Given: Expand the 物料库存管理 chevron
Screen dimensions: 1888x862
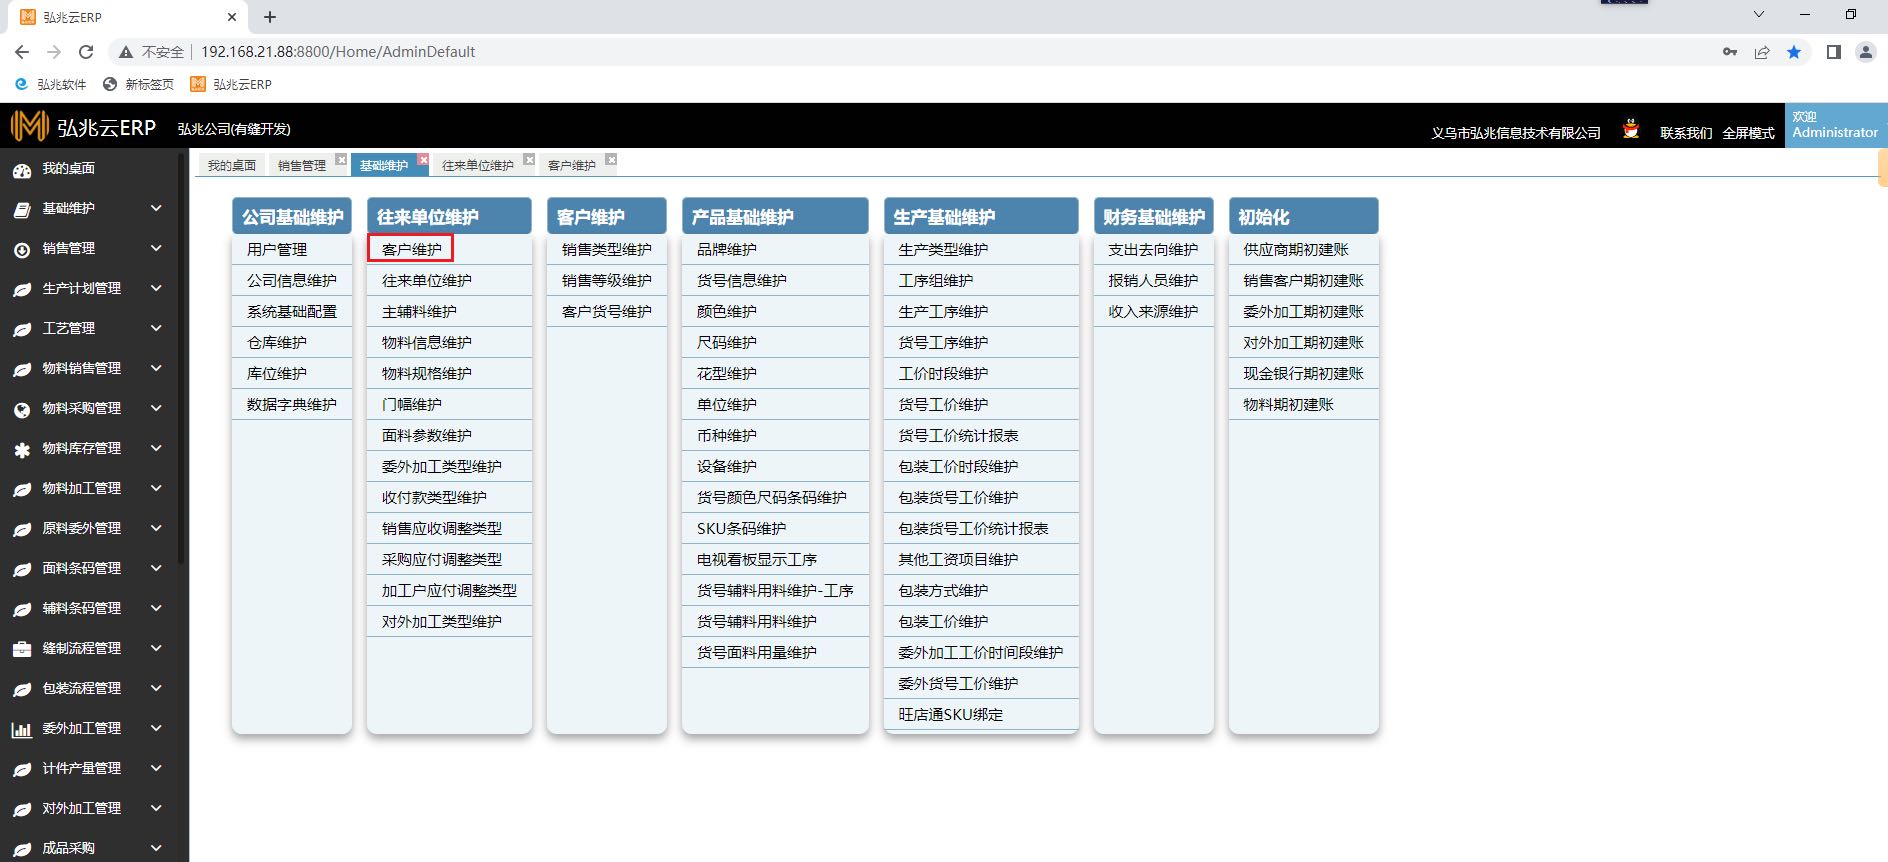Looking at the screenshot, I should click(156, 448).
